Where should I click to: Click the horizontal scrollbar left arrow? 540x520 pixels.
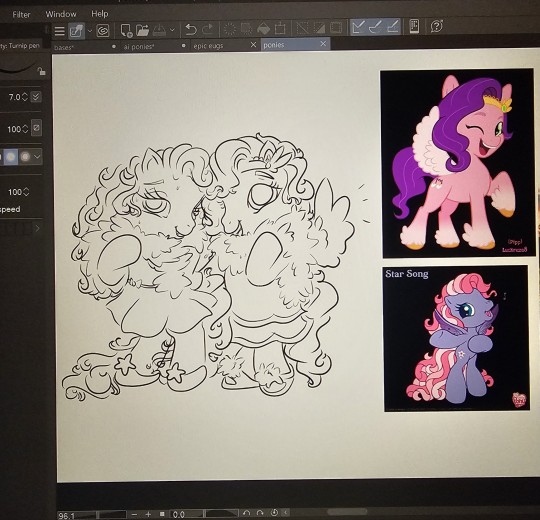(286, 512)
